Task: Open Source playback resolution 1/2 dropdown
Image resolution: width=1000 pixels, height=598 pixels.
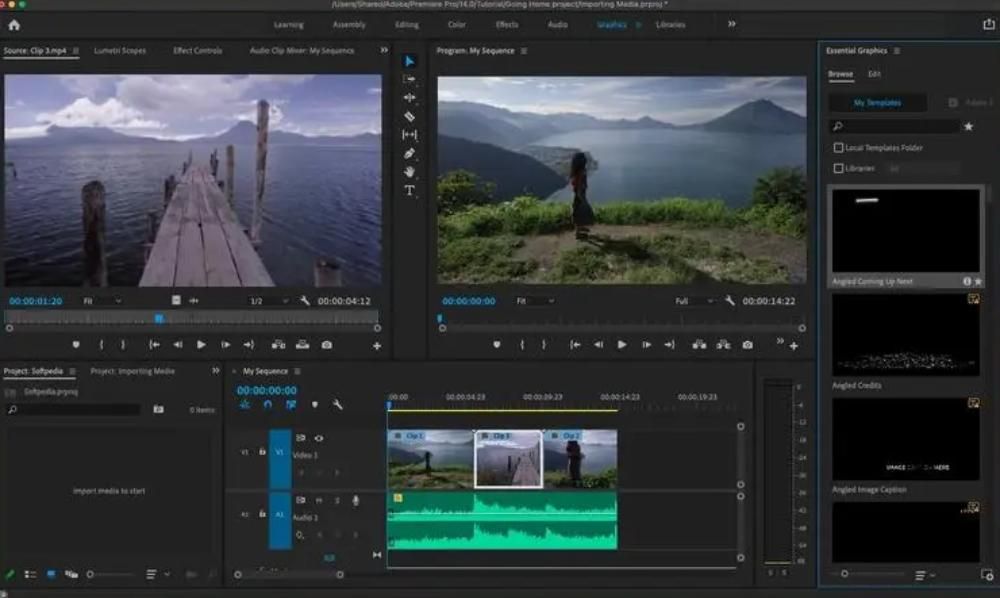Action: click(x=269, y=301)
